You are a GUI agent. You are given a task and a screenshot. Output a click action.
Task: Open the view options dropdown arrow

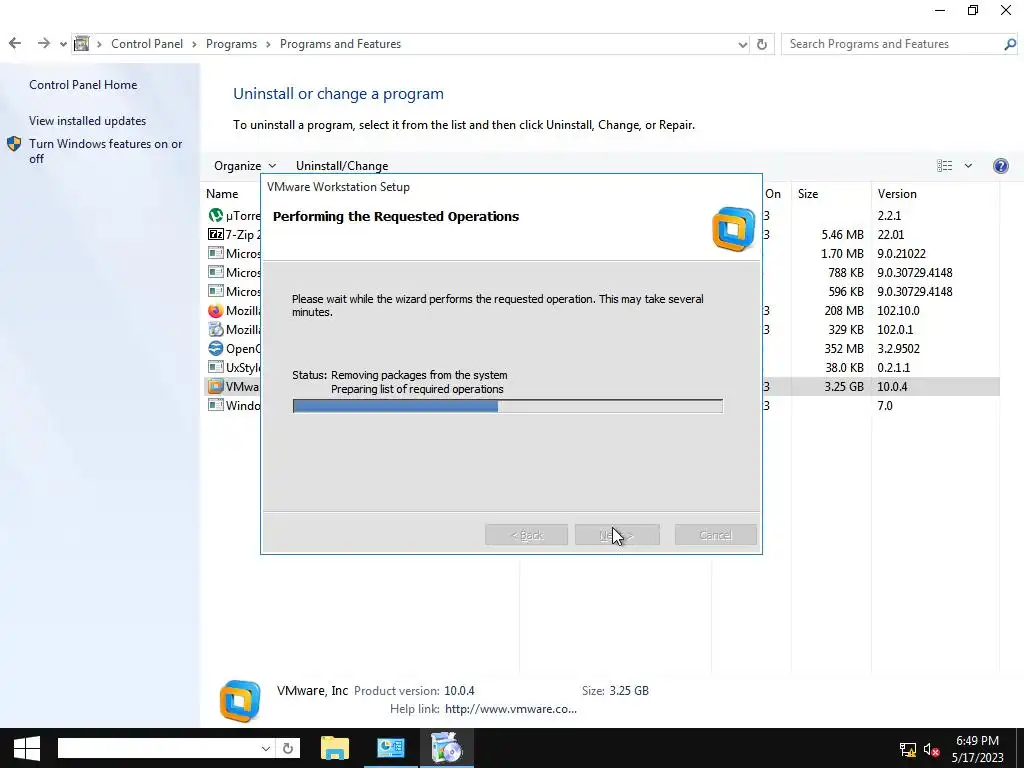click(x=968, y=166)
